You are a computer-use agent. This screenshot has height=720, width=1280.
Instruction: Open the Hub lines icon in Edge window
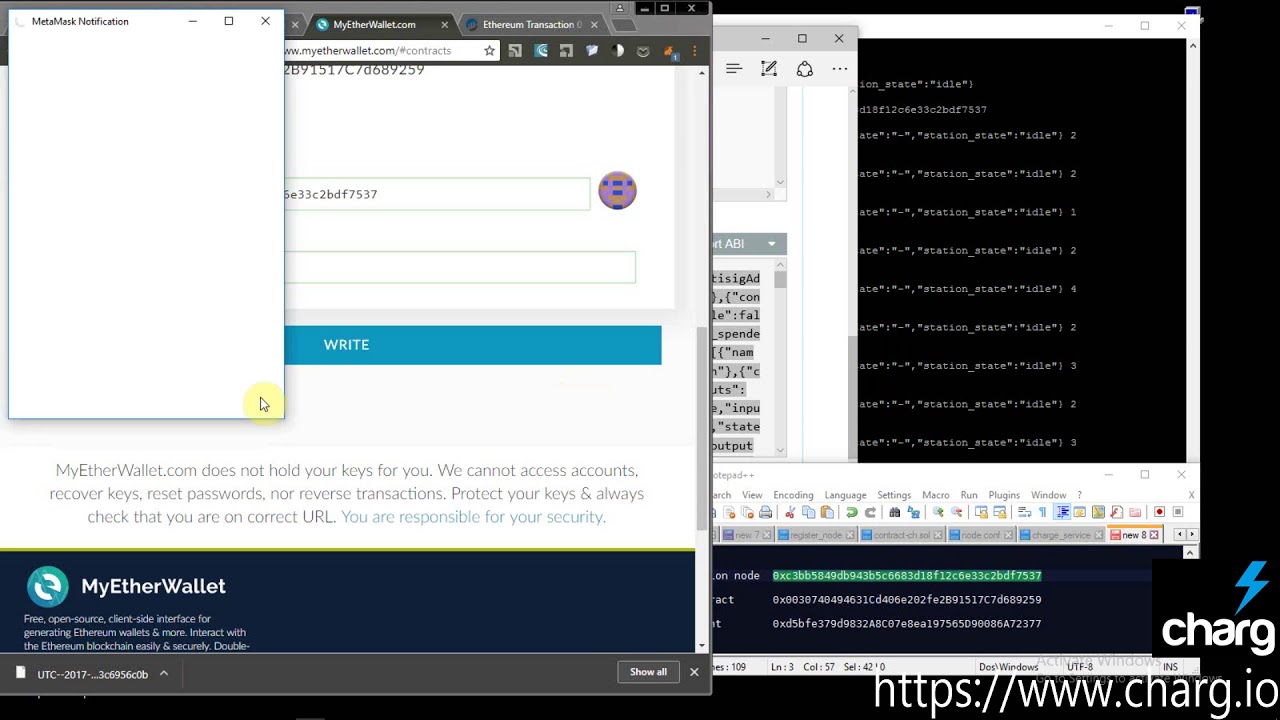(x=733, y=68)
